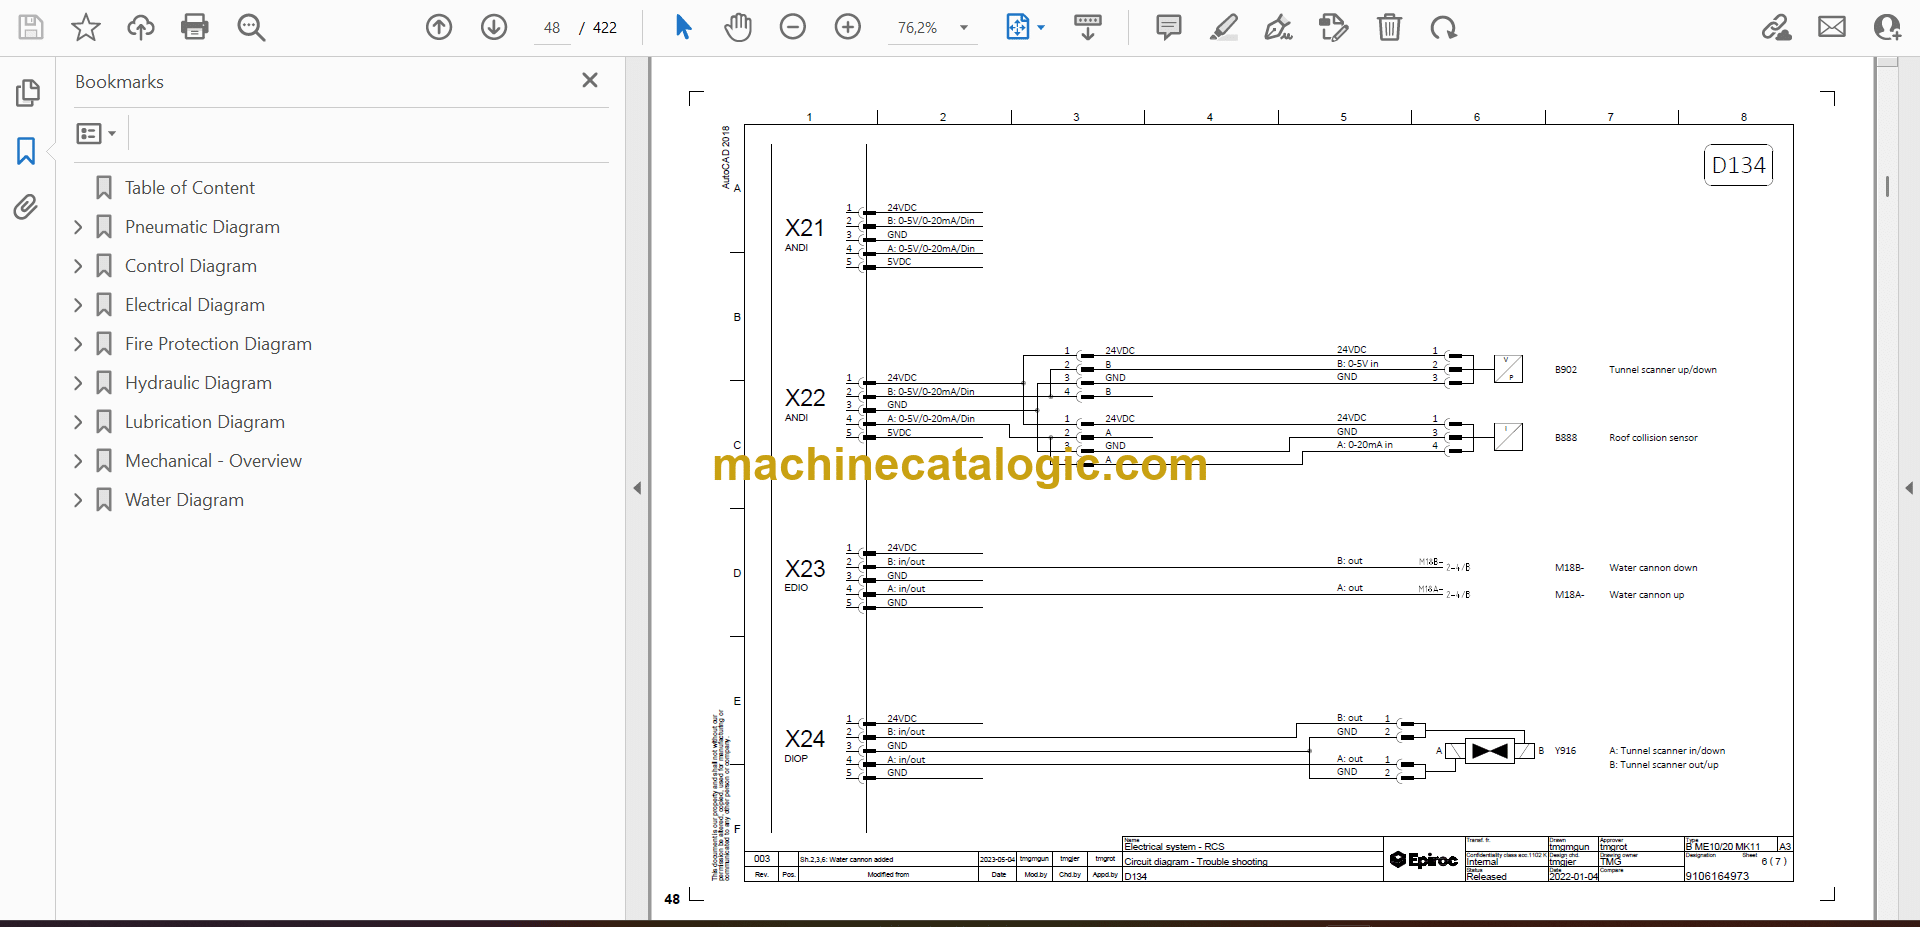Expand the right tools pane
The width and height of the screenshot is (1920, 927).
[x=1909, y=488]
